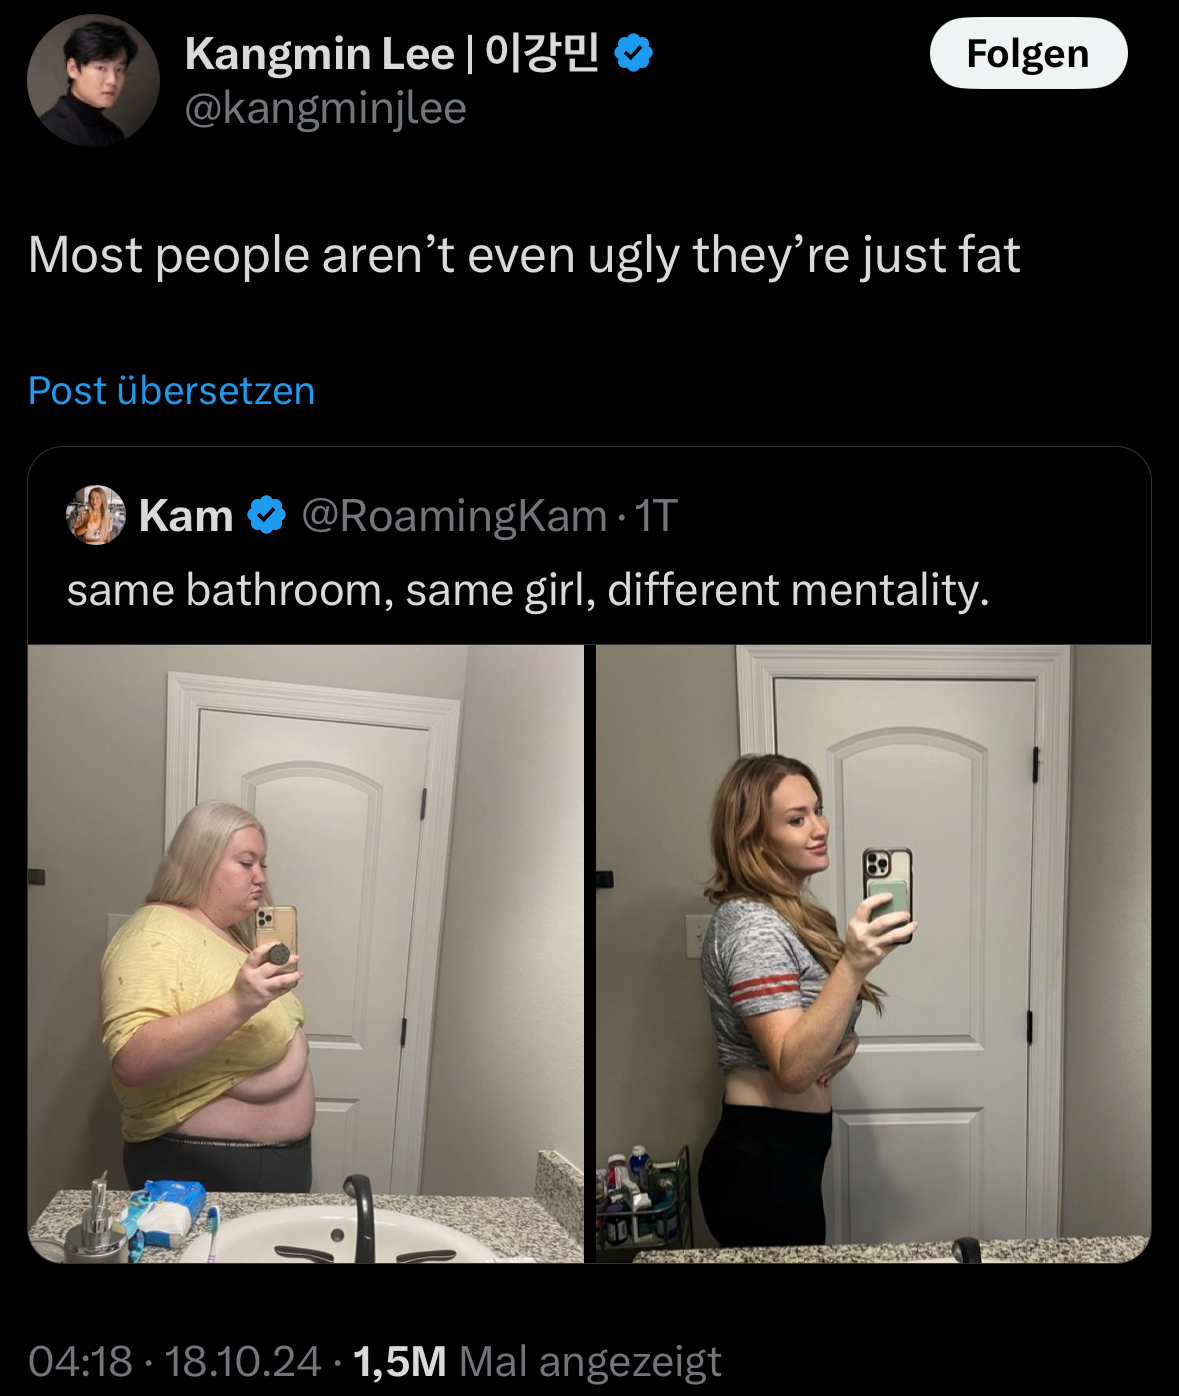Open the left photo with yellow shirt
Image resolution: width=1179 pixels, height=1396 pixels.
(305, 953)
